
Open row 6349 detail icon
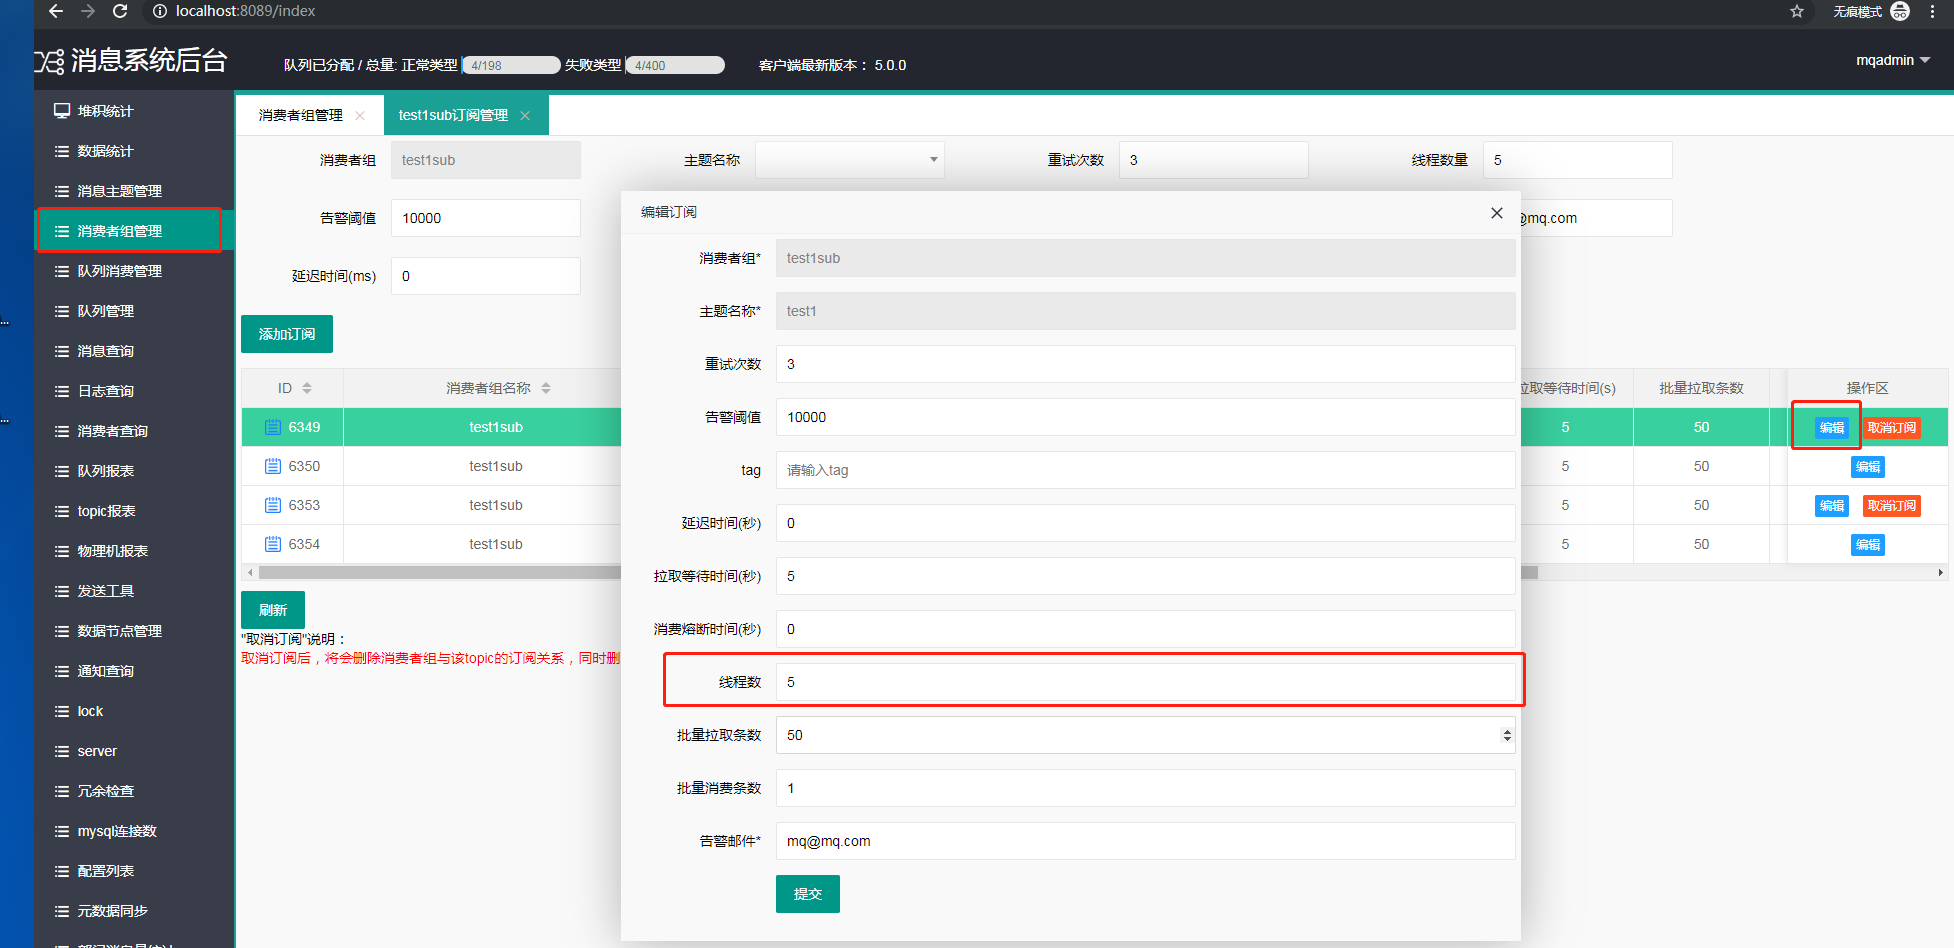point(273,427)
